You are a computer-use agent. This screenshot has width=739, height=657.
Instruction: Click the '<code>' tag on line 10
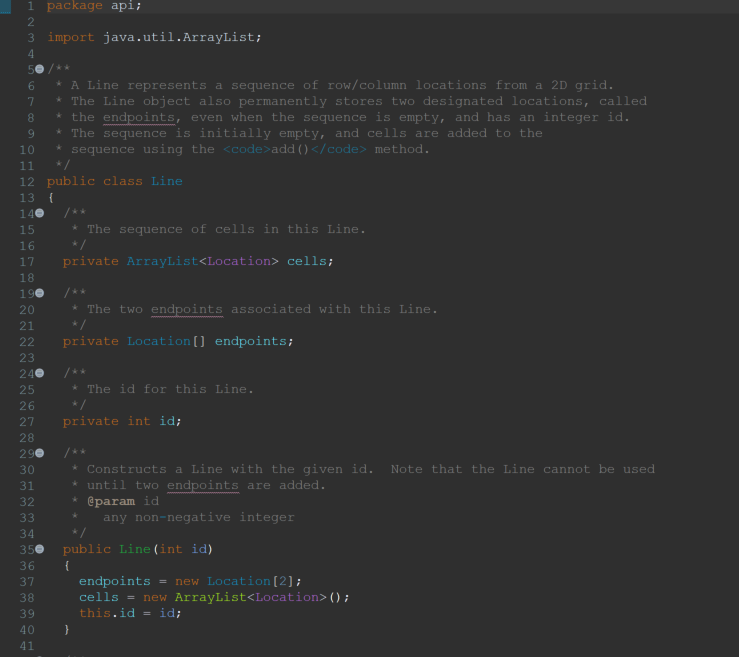pyautogui.click(x=246, y=149)
